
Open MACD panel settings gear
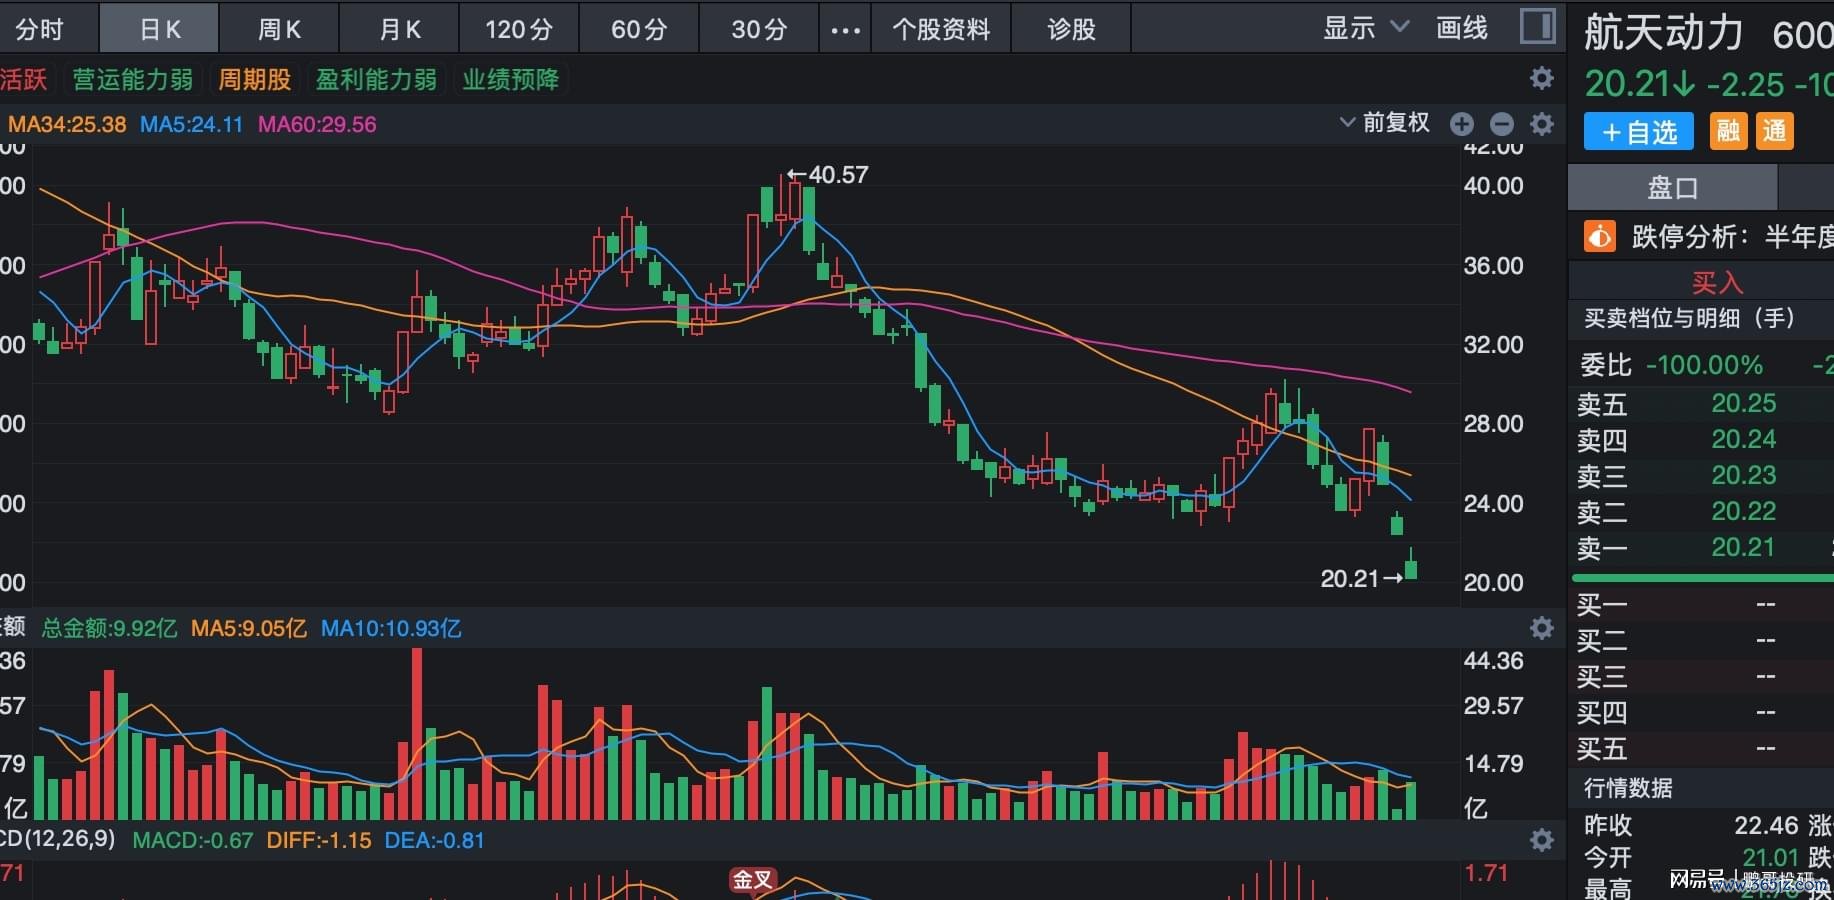pyautogui.click(x=1542, y=840)
